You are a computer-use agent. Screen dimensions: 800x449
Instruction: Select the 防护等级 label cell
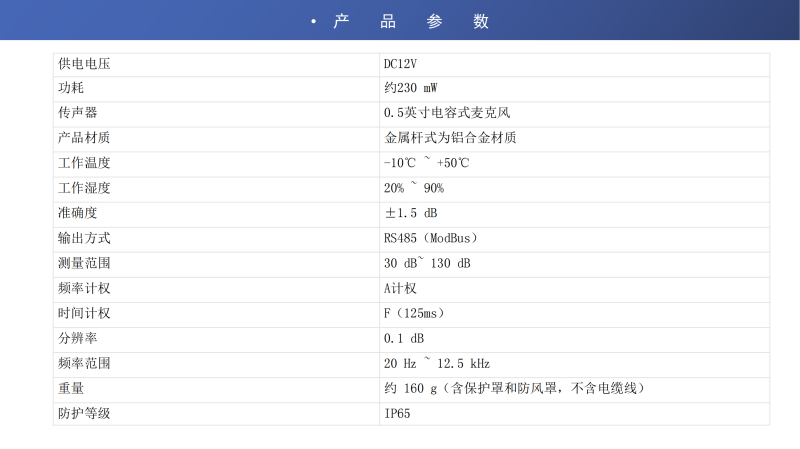pos(84,413)
